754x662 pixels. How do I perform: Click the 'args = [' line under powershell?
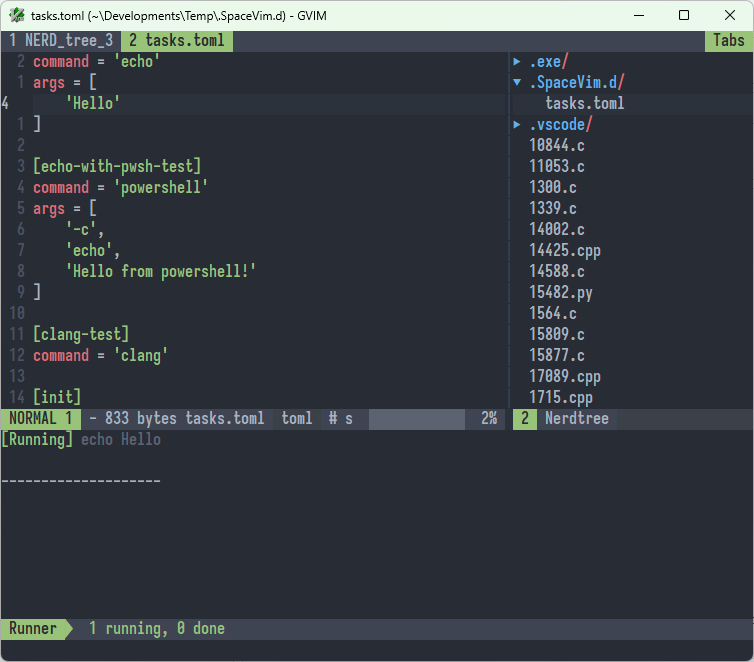pos(65,208)
